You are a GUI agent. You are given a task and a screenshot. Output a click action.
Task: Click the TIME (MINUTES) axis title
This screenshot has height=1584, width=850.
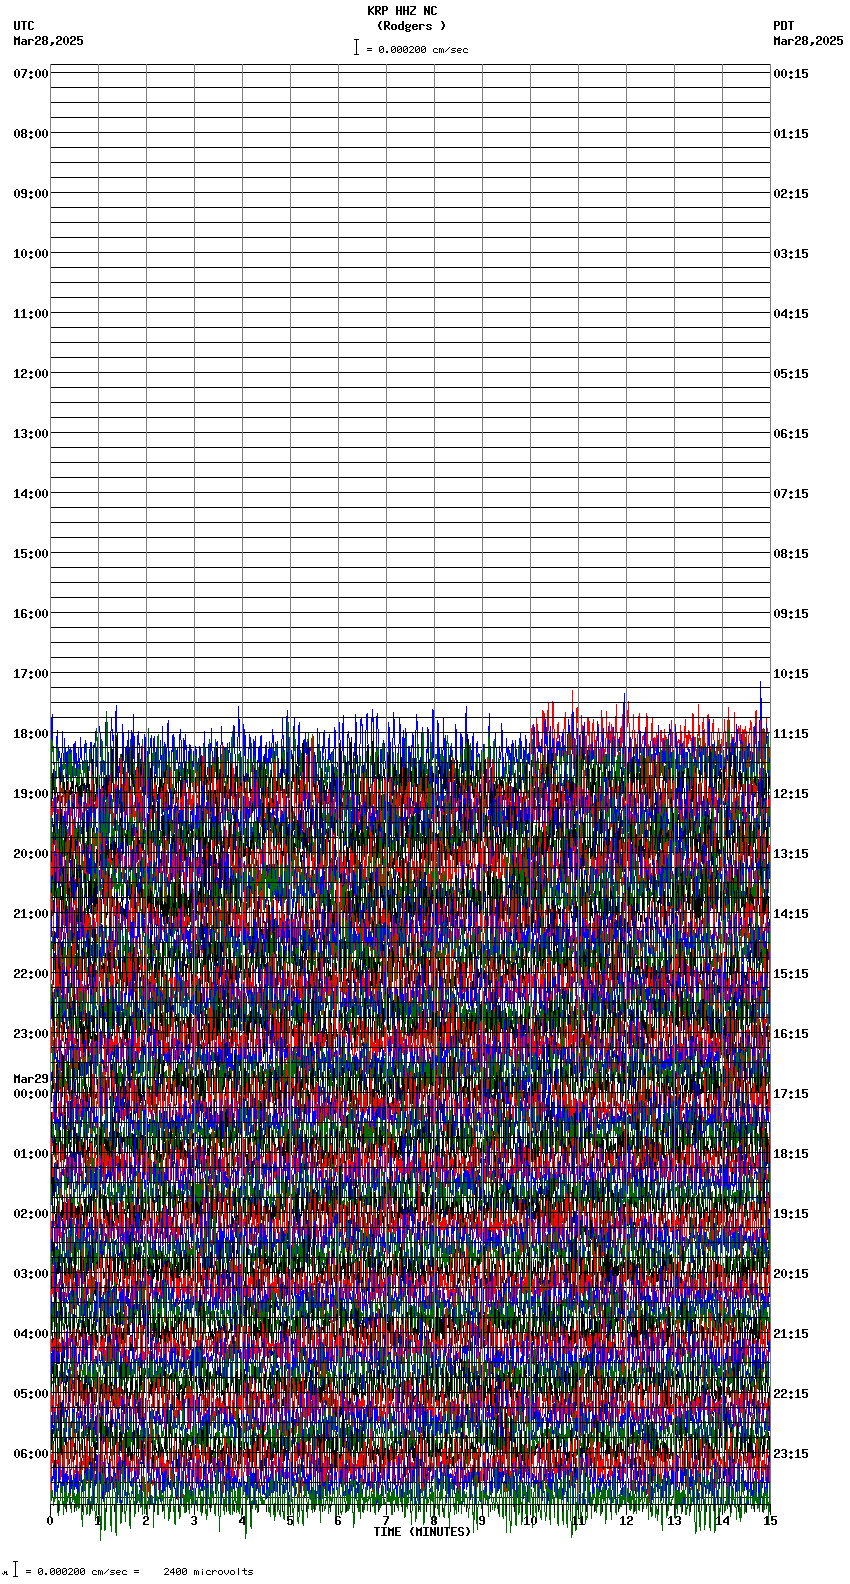point(422,1532)
